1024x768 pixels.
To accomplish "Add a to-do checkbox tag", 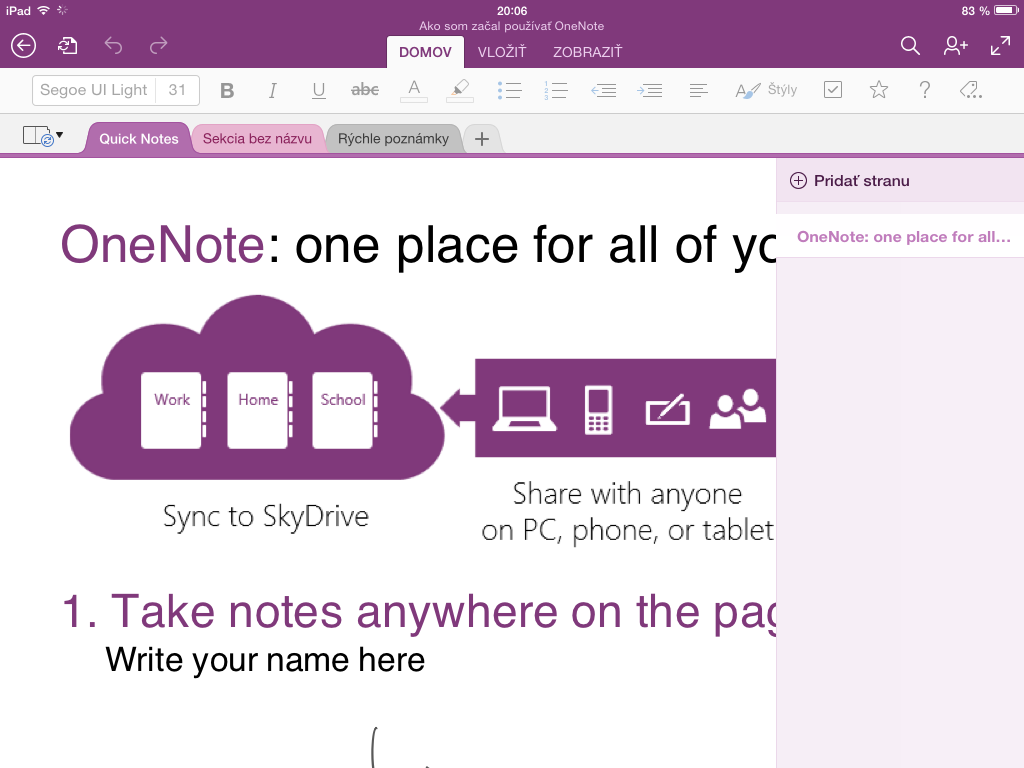I will point(833,89).
